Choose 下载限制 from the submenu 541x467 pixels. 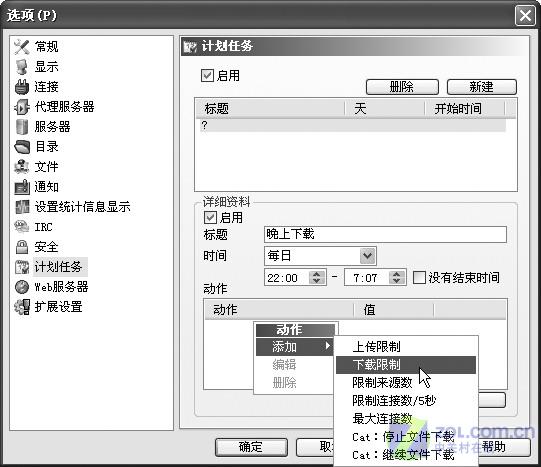tap(406, 365)
